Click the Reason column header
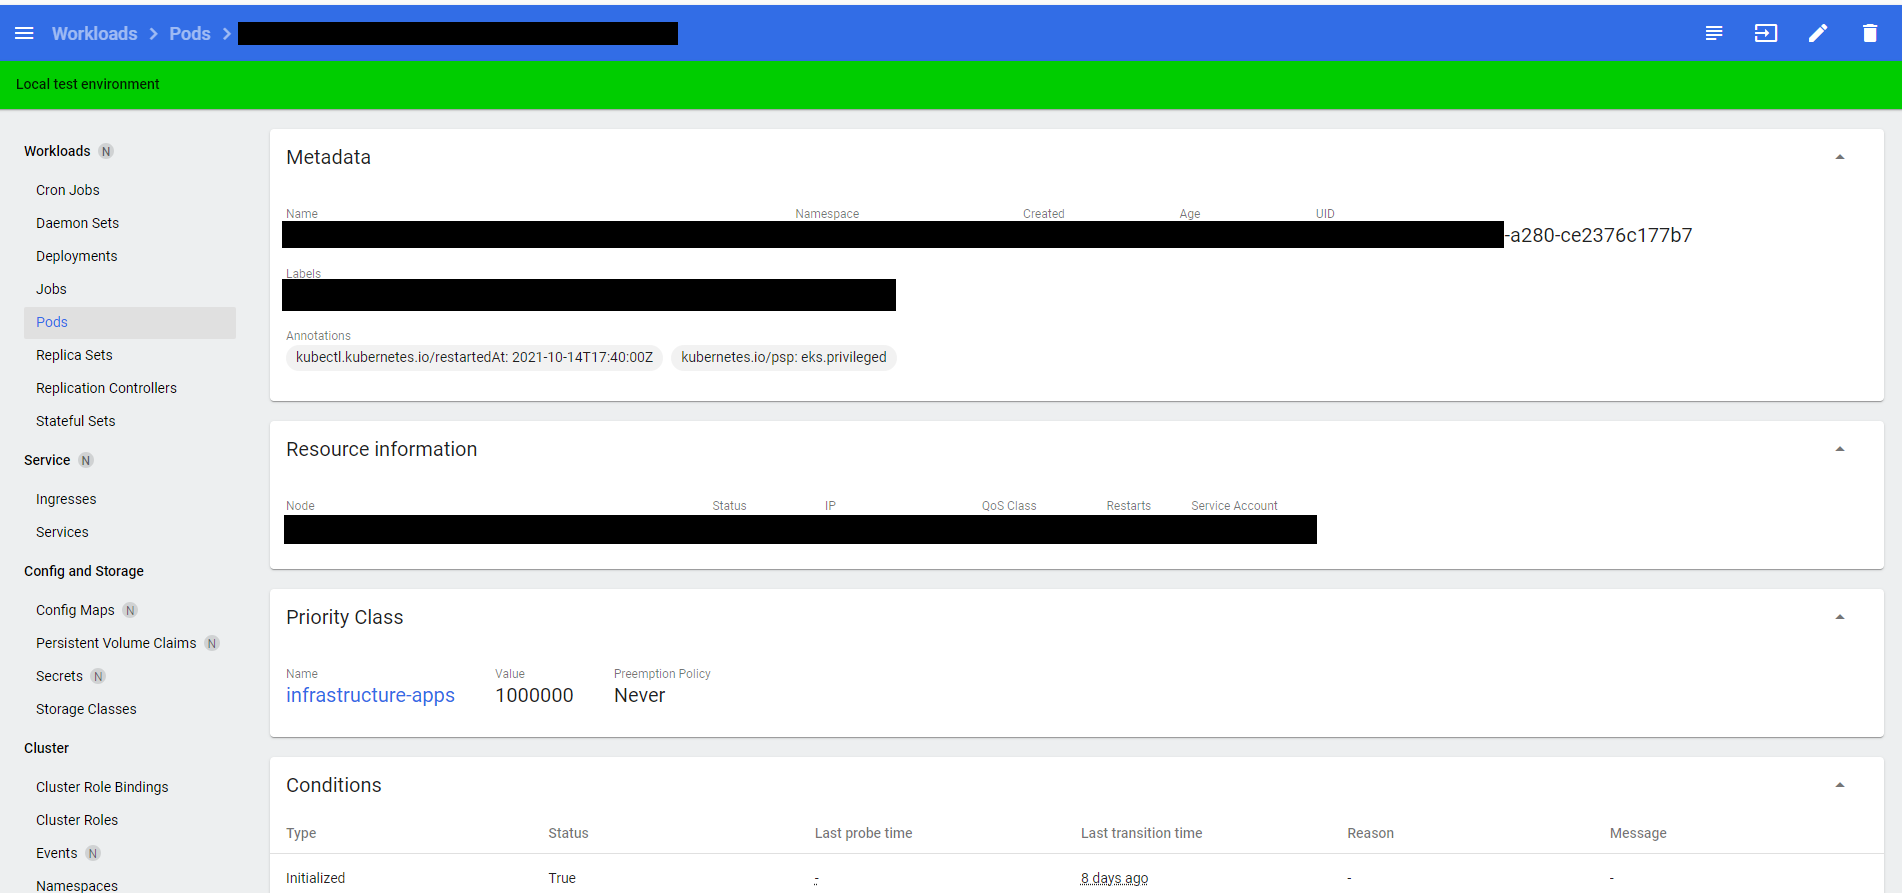 coord(1370,833)
